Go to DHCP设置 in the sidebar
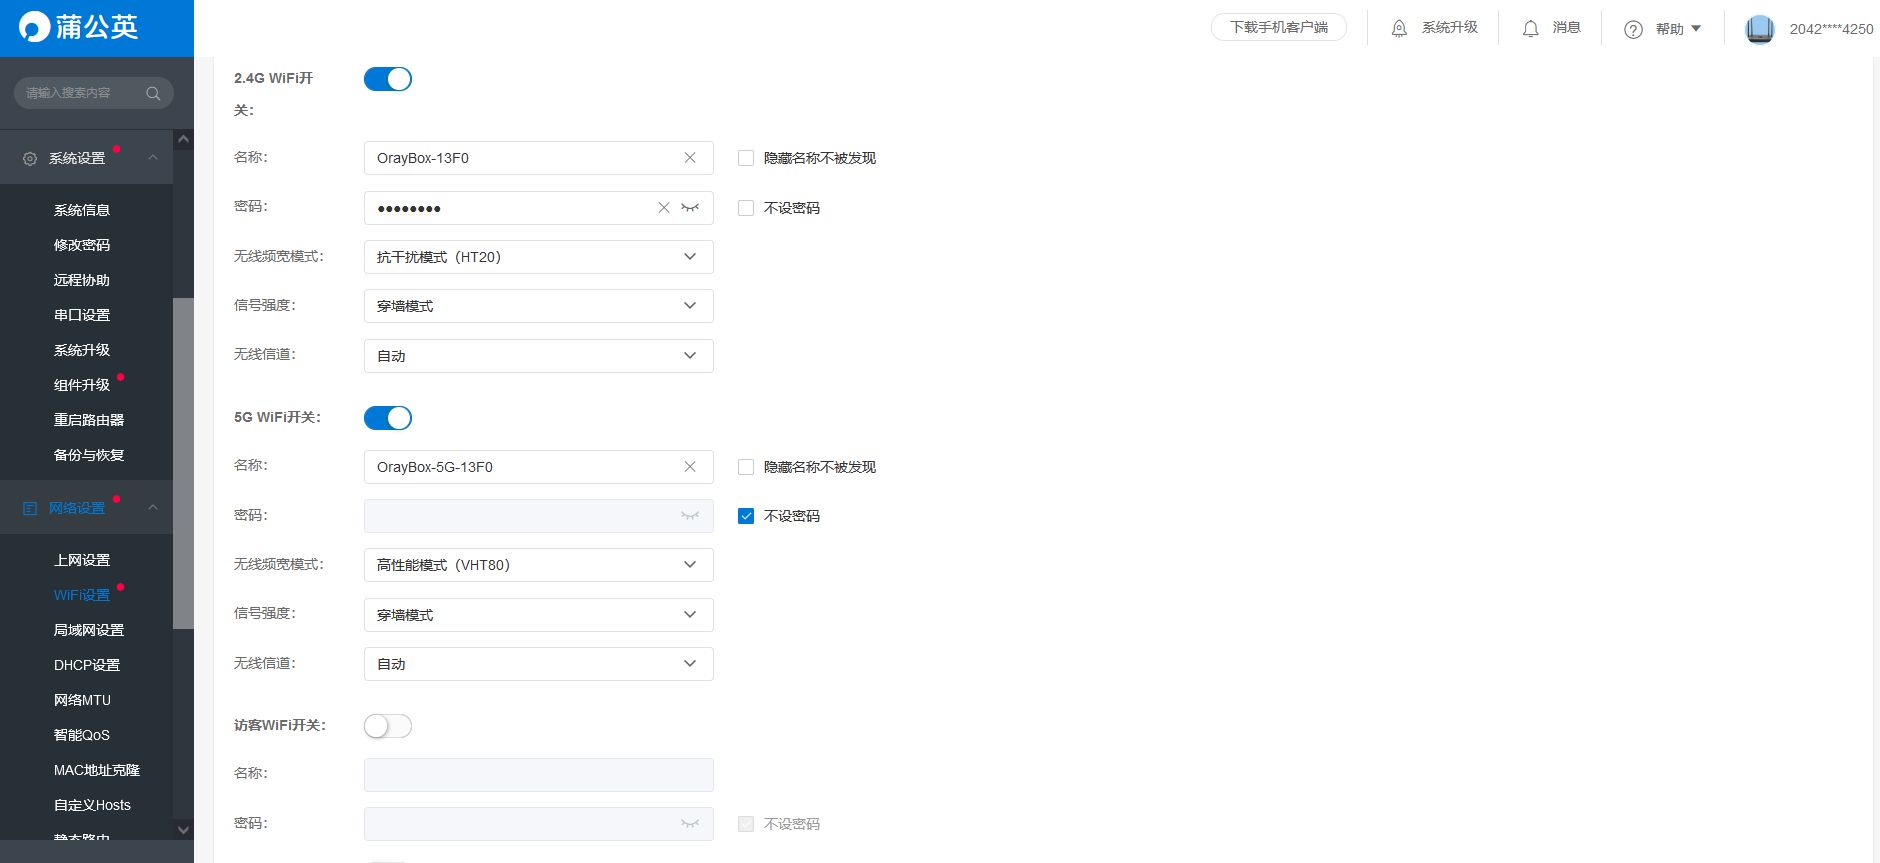This screenshot has height=863, width=1880. (87, 665)
